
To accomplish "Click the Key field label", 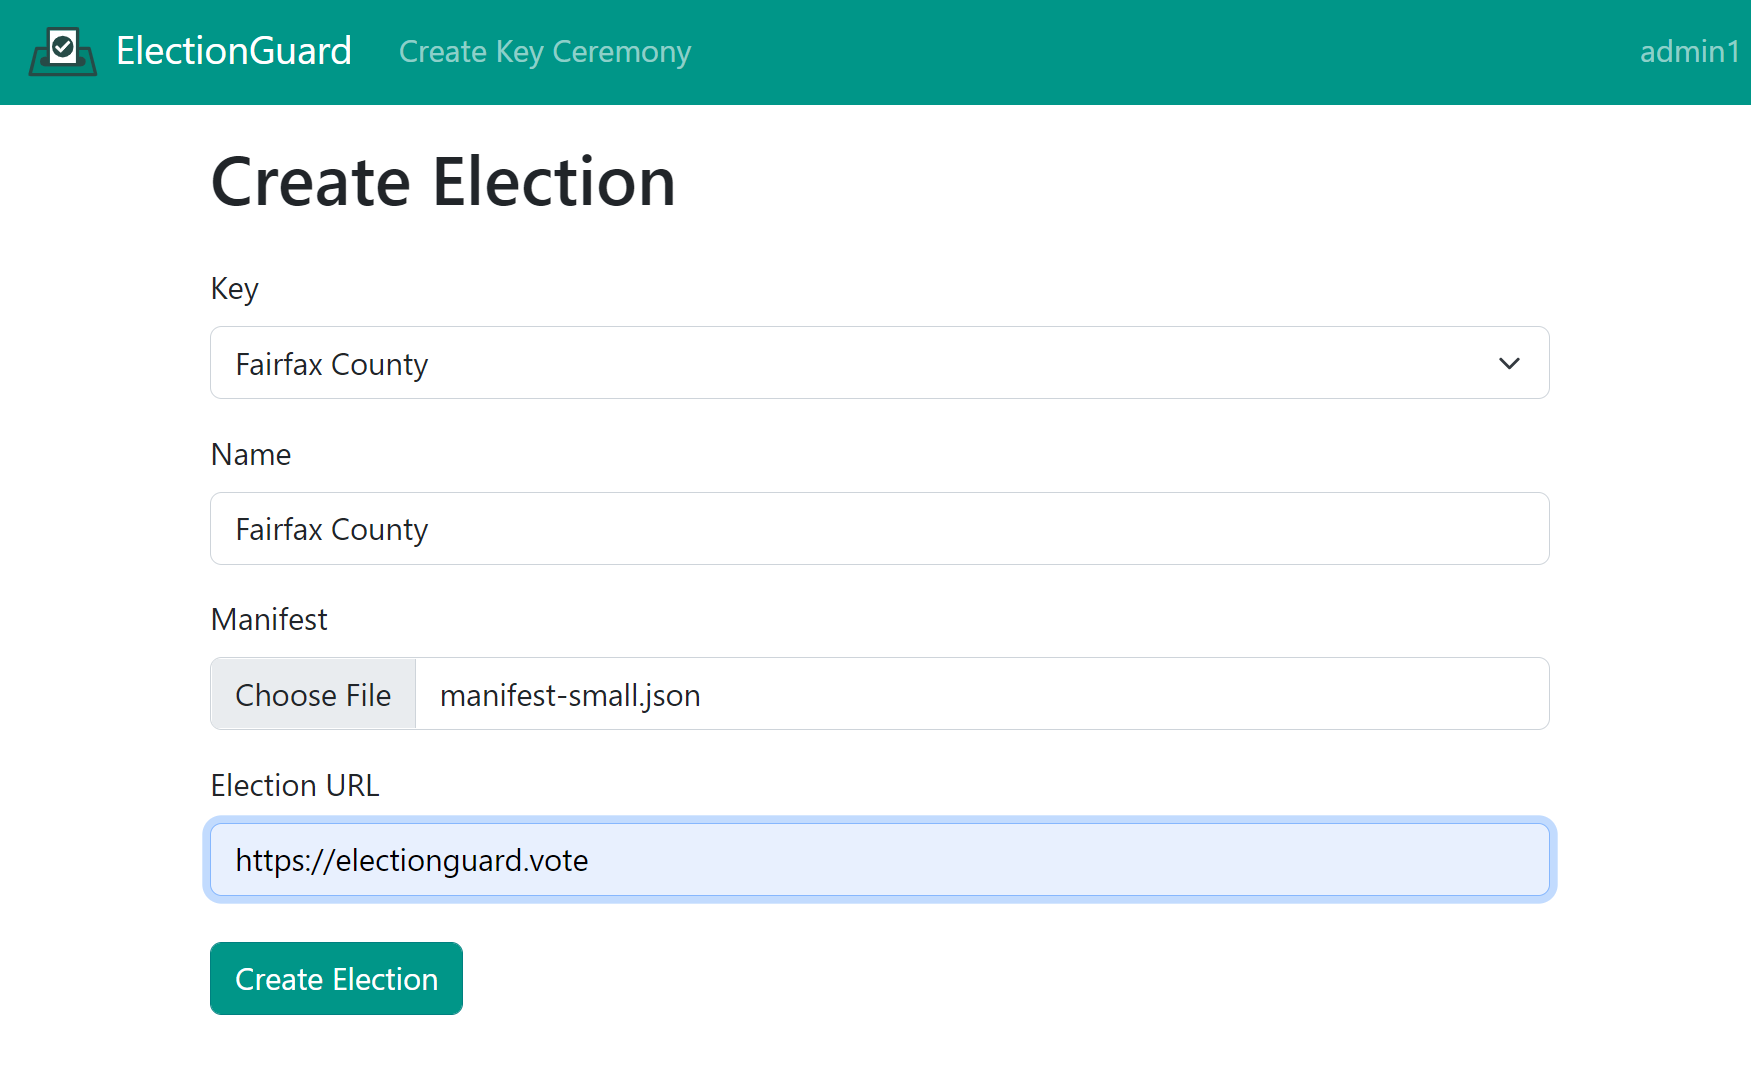I will pos(235,289).
